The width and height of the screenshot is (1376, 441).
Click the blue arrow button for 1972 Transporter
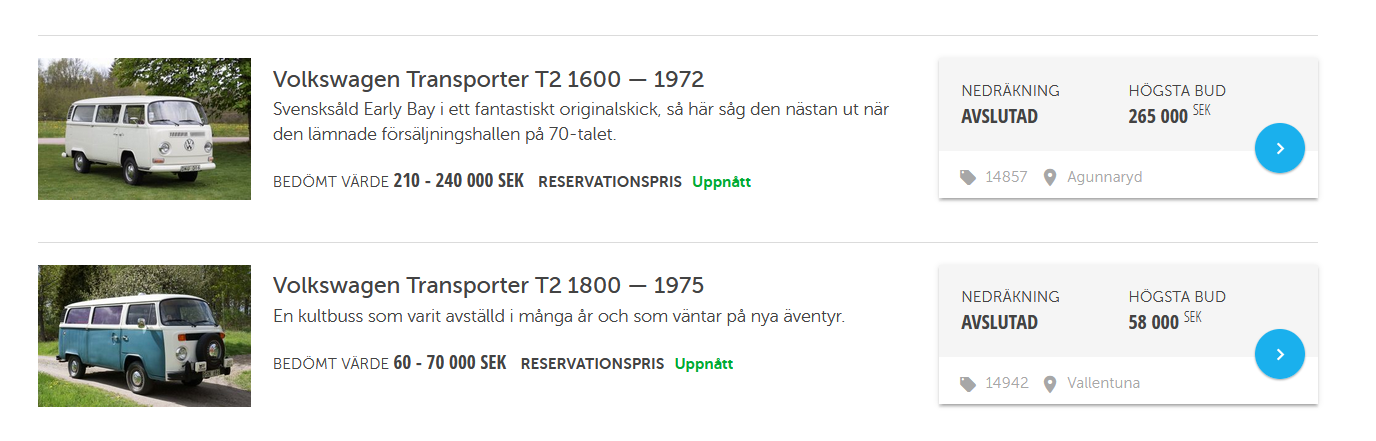tap(1279, 148)
